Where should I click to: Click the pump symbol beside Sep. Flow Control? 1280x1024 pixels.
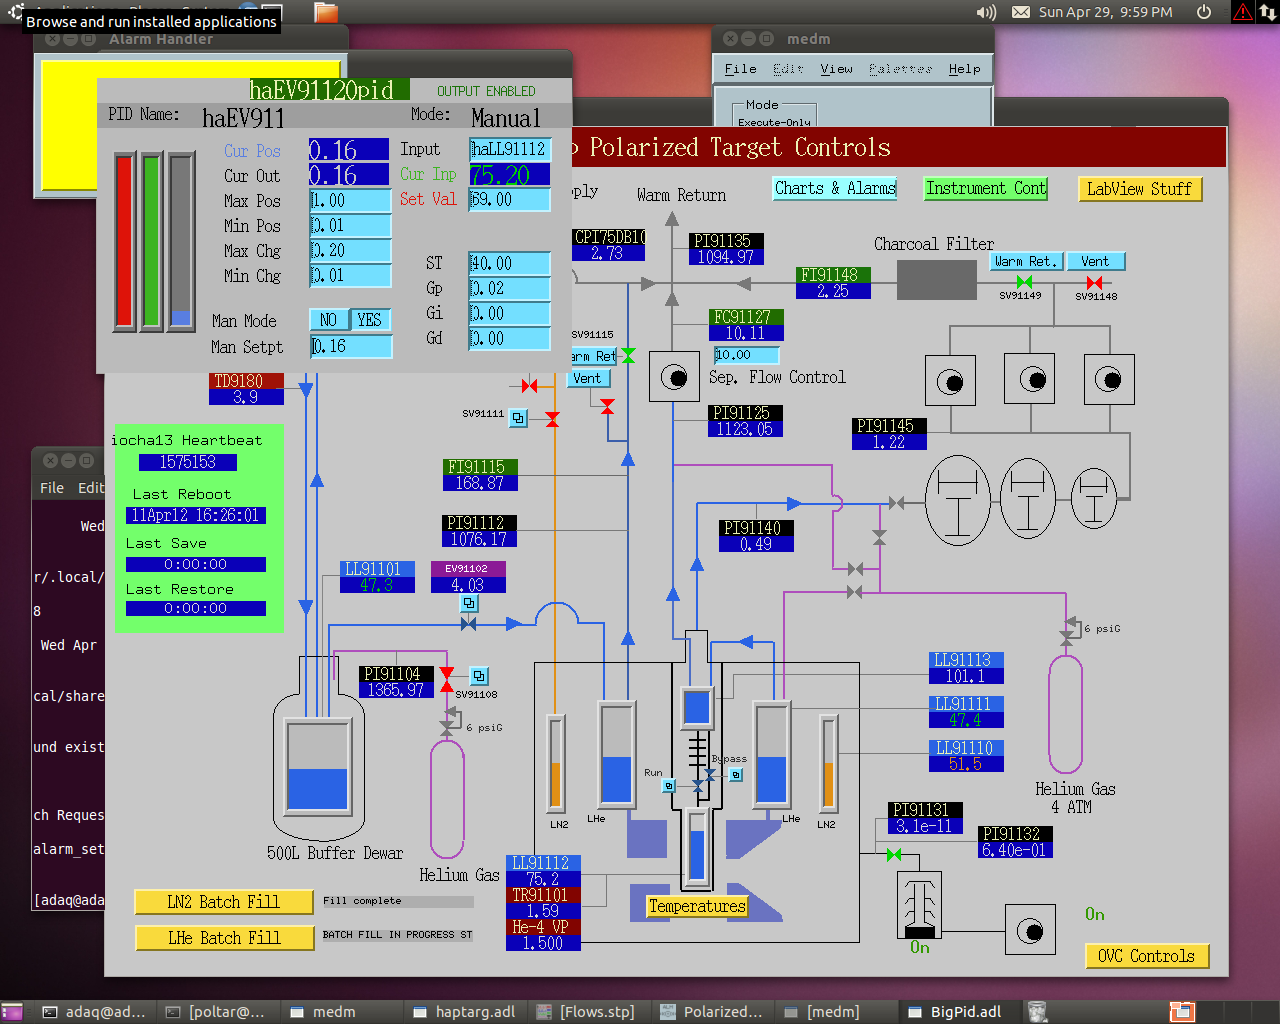click(674, 377)
